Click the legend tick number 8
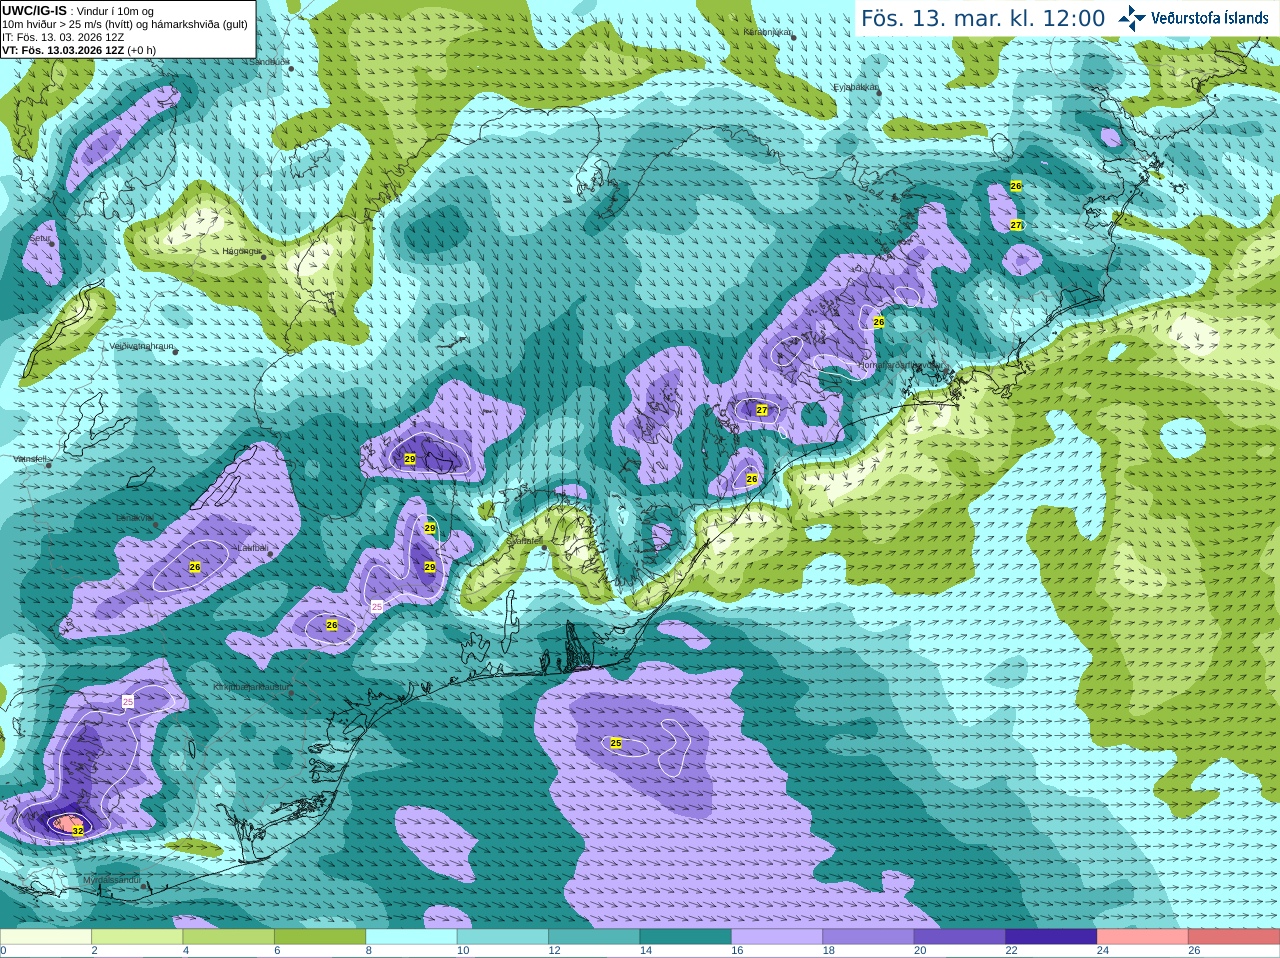1280x958 pixels. [369, 951]
